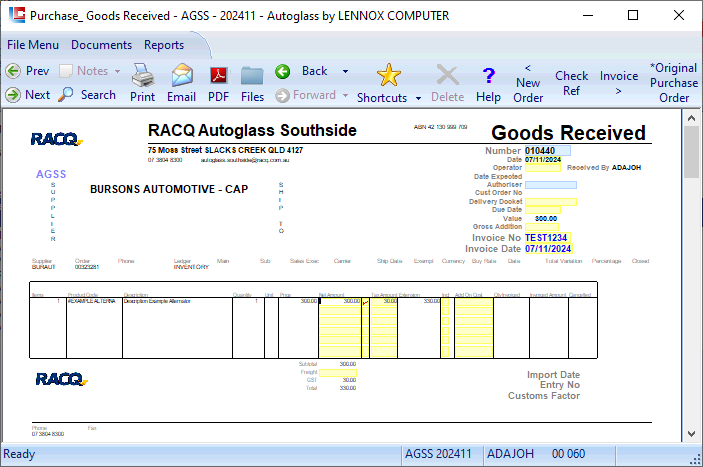Click the Delivery Docket input field
703x467 pixels.
[x=551, y=202]
